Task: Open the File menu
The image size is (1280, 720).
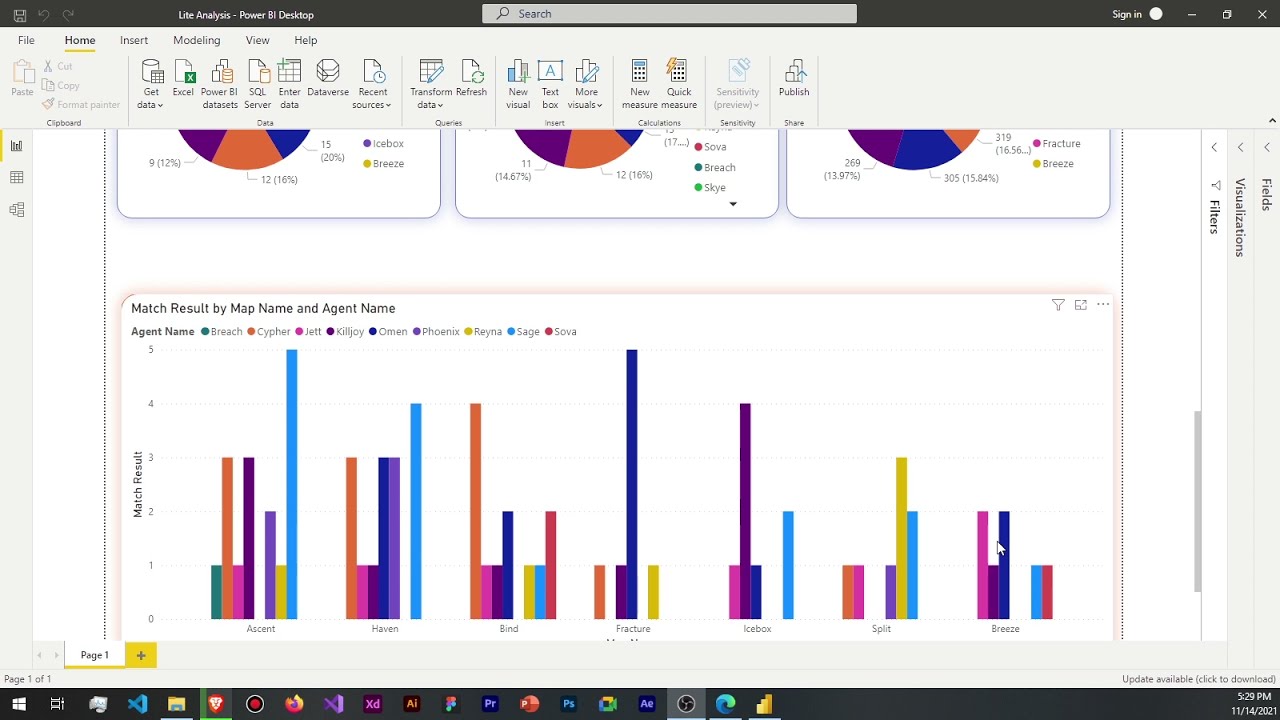Action: click(26, 40)
